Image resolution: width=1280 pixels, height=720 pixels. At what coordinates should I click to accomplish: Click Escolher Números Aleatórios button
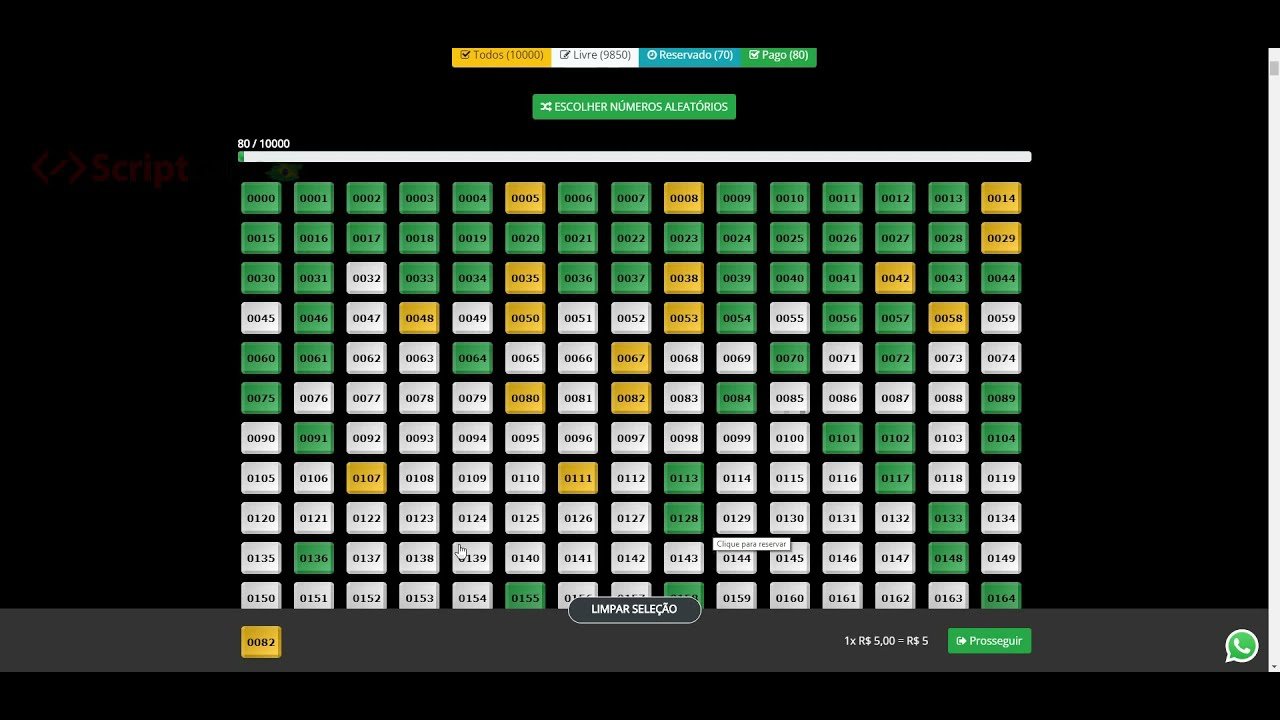[x=634, y=107]
